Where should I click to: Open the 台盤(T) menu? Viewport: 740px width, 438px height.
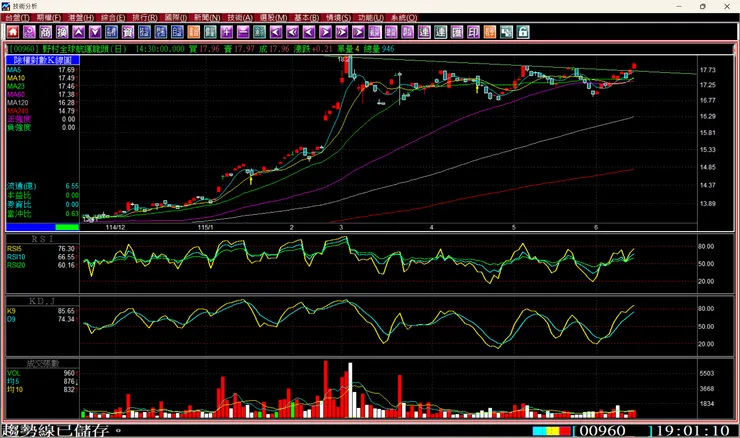tap(17, 17)
